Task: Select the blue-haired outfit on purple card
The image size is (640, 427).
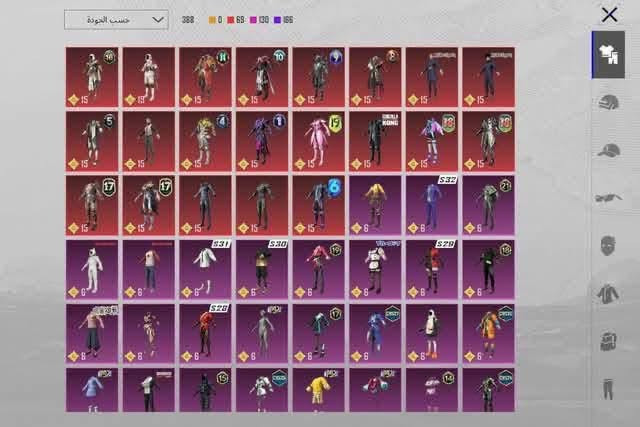Action: coord(375,334)
